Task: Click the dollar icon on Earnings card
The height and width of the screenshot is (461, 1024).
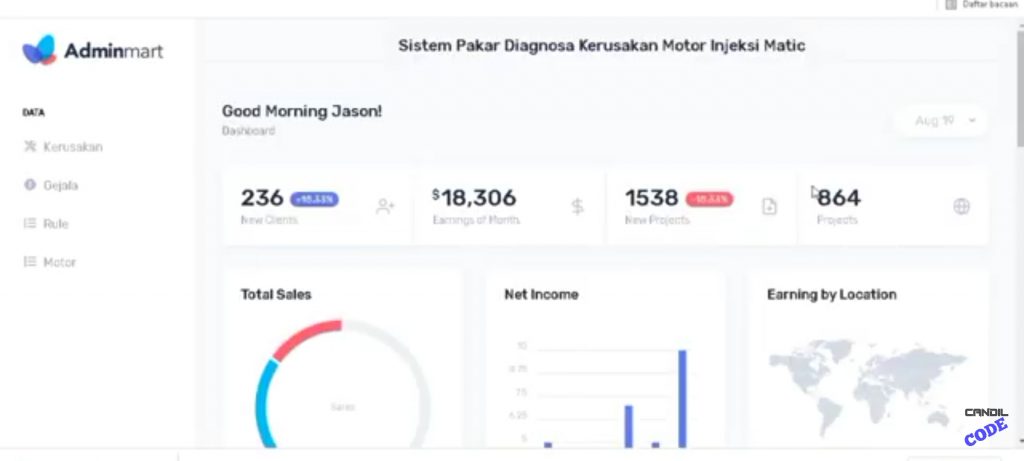Action: 577,207
